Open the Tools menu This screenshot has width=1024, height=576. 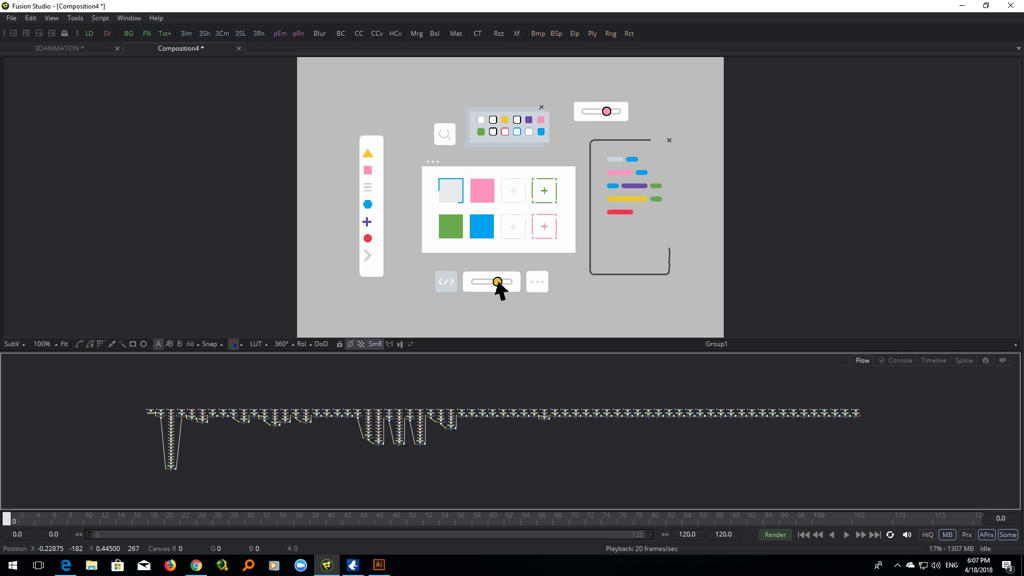[x=75, y=18]
